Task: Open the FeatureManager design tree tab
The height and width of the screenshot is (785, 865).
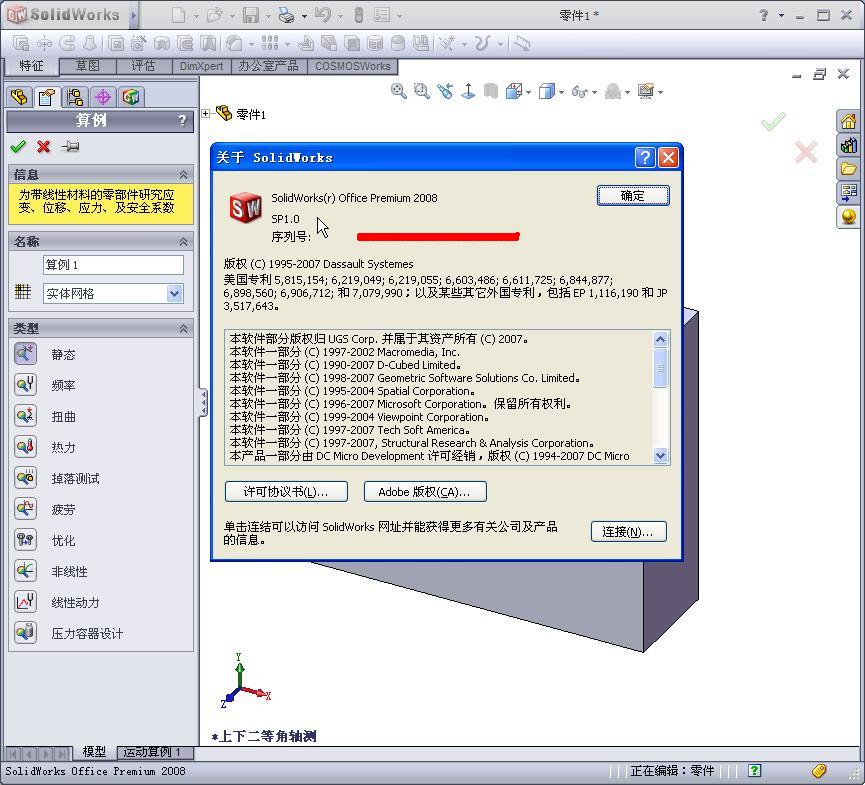Action: click(19, 97)
